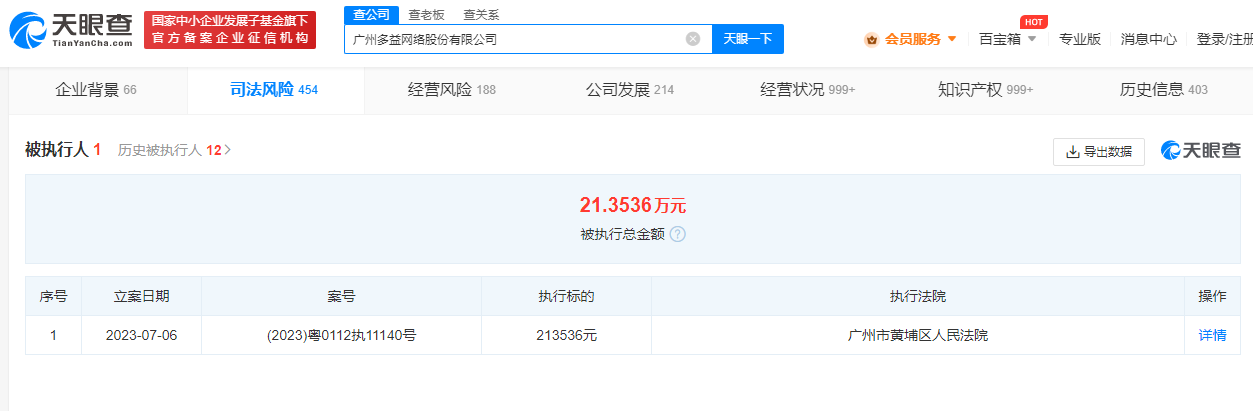Click the 21.3536万元 total amount
Viewport: 1253px width, 411px height.
click(x=633, y=206)
